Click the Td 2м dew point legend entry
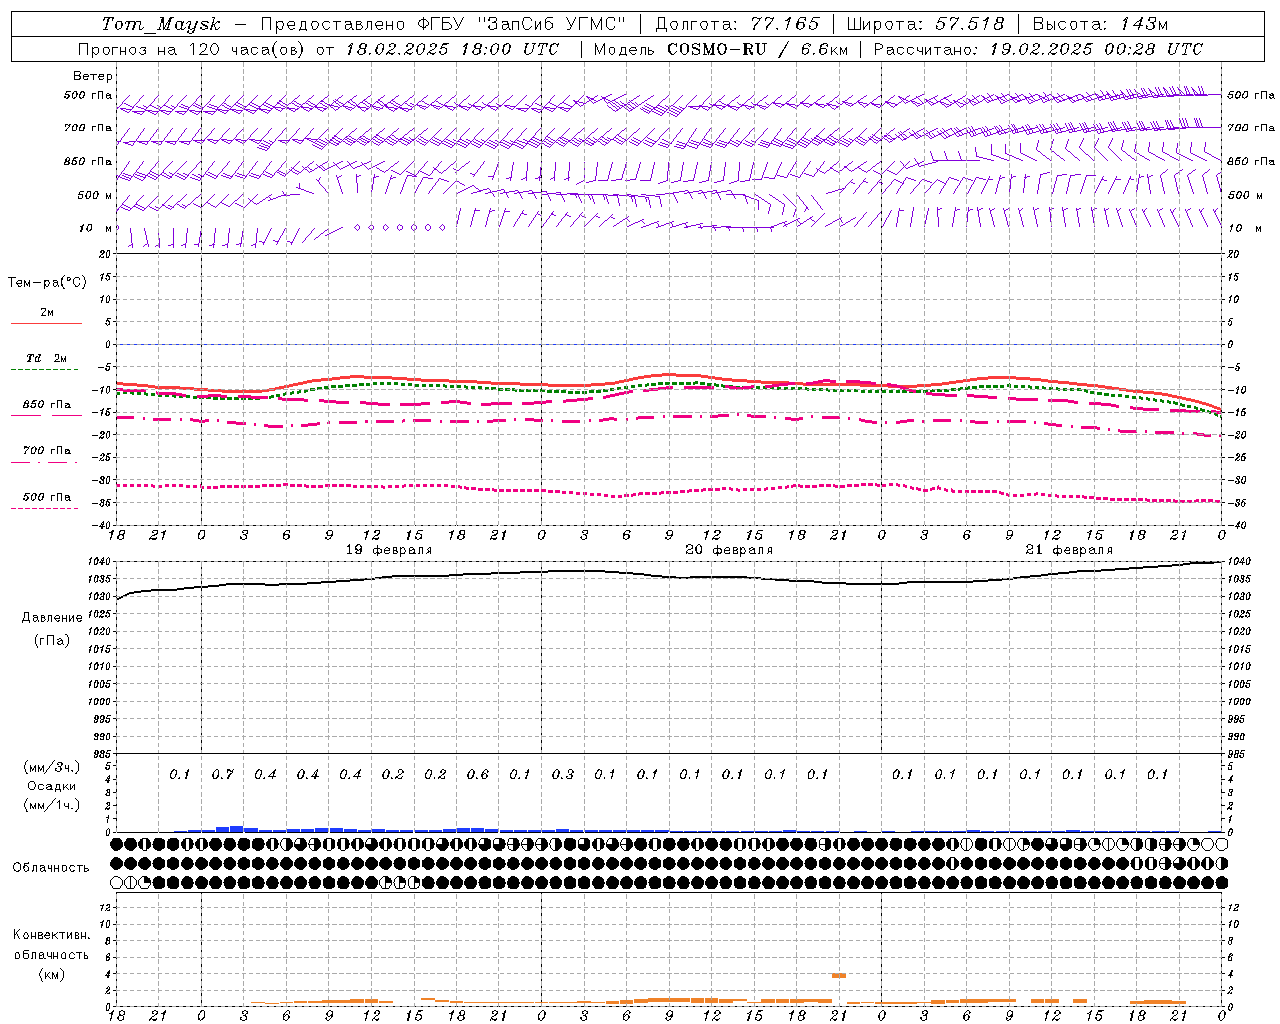Screen dimensions: 1280x1024 47,358
